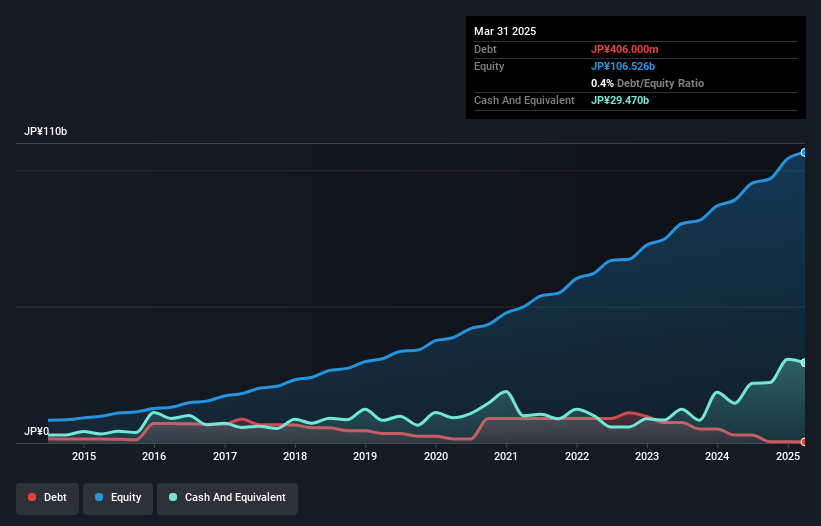Screen dimensions: 821x526
Task: Click the red Debt legend dot
Action: point(32,497)
